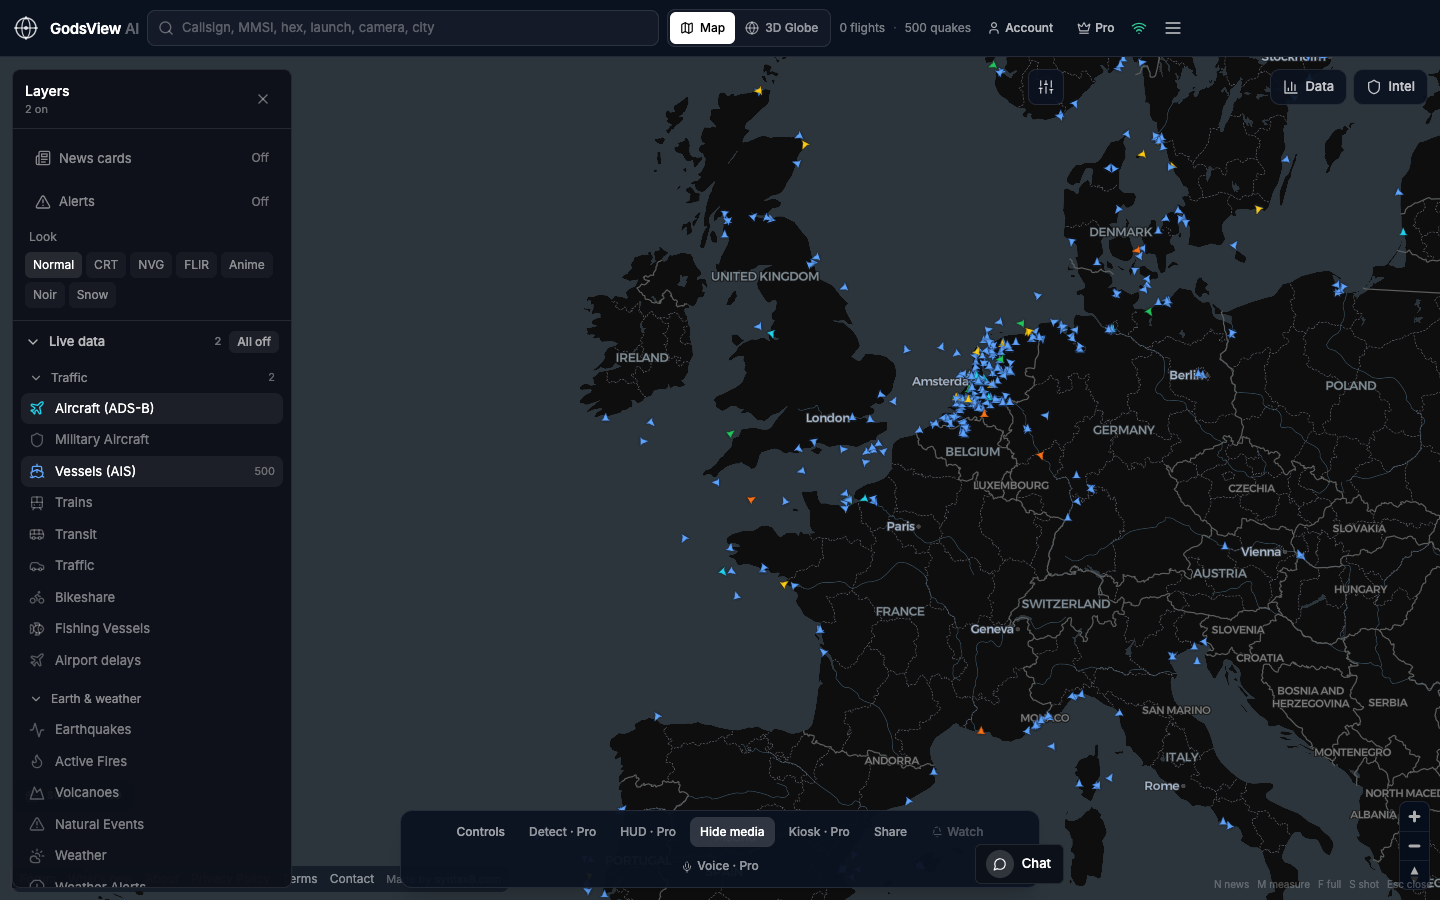Collapse the Traffic subsection chevron
Screen dimensions: 1440x900
point(36,378)
